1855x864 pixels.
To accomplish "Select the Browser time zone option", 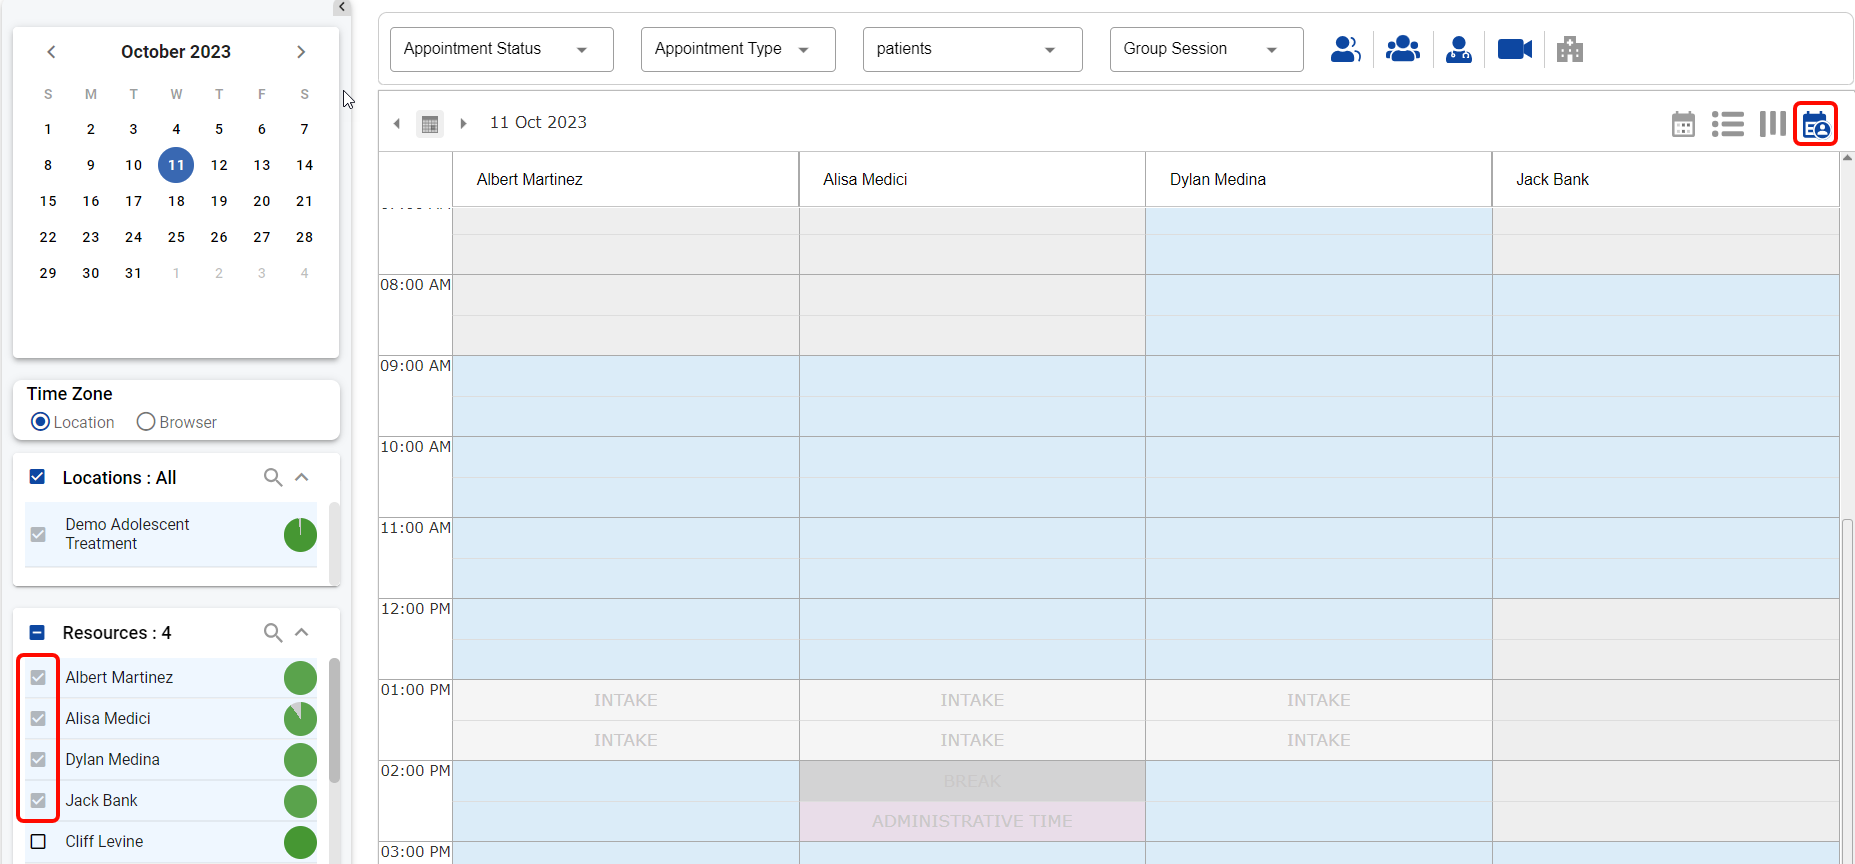I will click(x=146, y=422).
